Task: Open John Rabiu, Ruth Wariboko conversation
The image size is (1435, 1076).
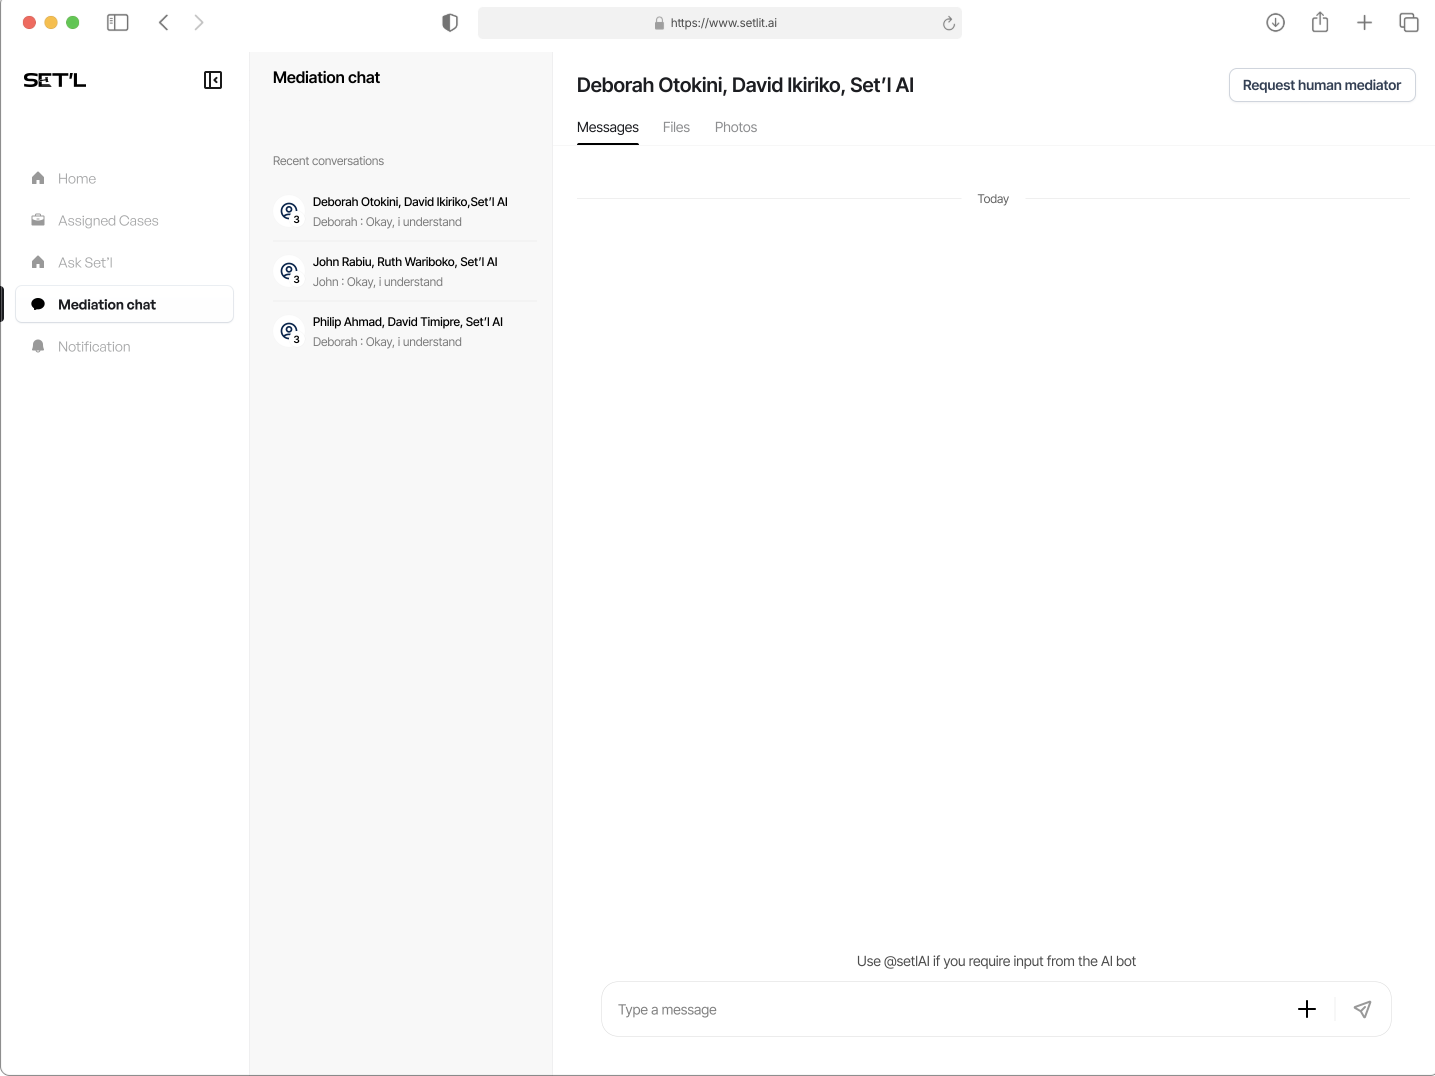Action: tap(404, 271)
